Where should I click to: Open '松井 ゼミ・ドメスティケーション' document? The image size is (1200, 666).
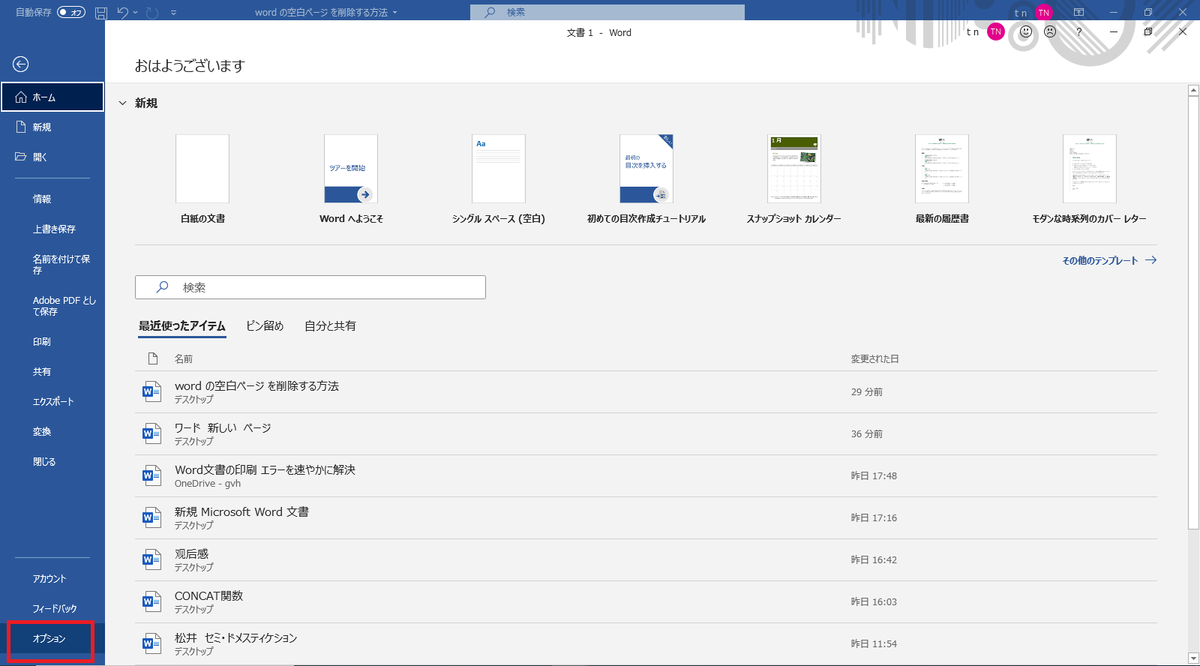(x=646, y=644)
